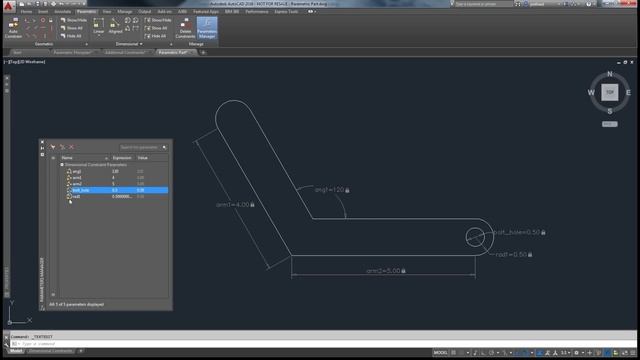Screen dimensions: 640x360
Task: Click Hide All in Dimensional panel
Action: point(156,36)
